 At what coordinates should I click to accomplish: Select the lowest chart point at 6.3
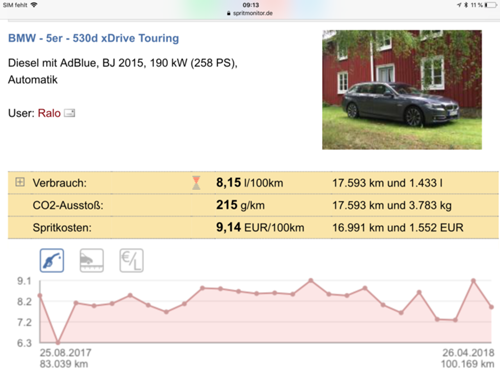click(58, 342)
